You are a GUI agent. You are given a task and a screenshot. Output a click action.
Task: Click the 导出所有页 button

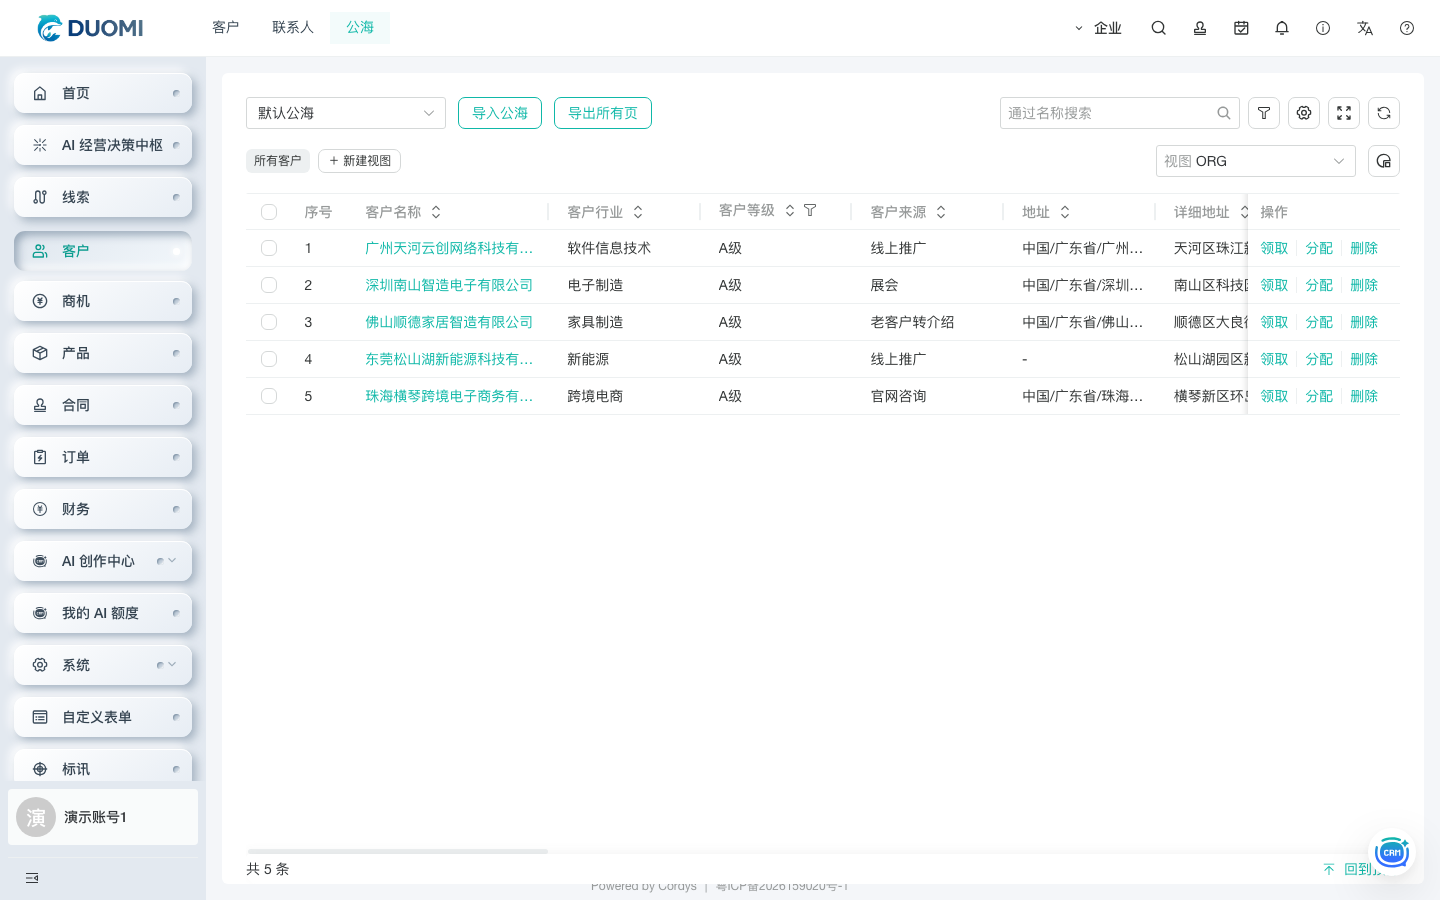point(603,113)
